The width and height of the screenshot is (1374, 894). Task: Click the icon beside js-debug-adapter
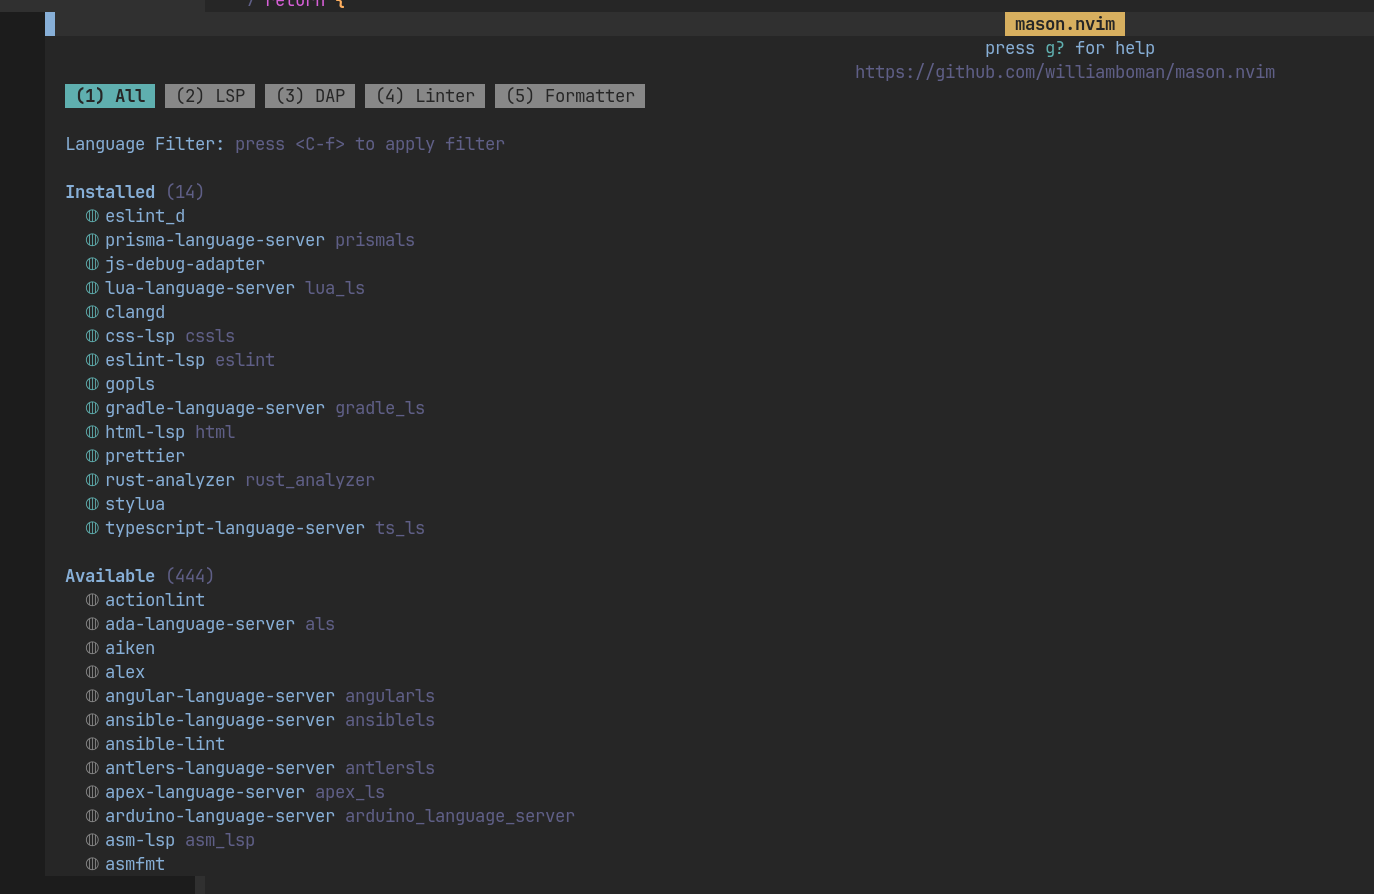[92, 264]
